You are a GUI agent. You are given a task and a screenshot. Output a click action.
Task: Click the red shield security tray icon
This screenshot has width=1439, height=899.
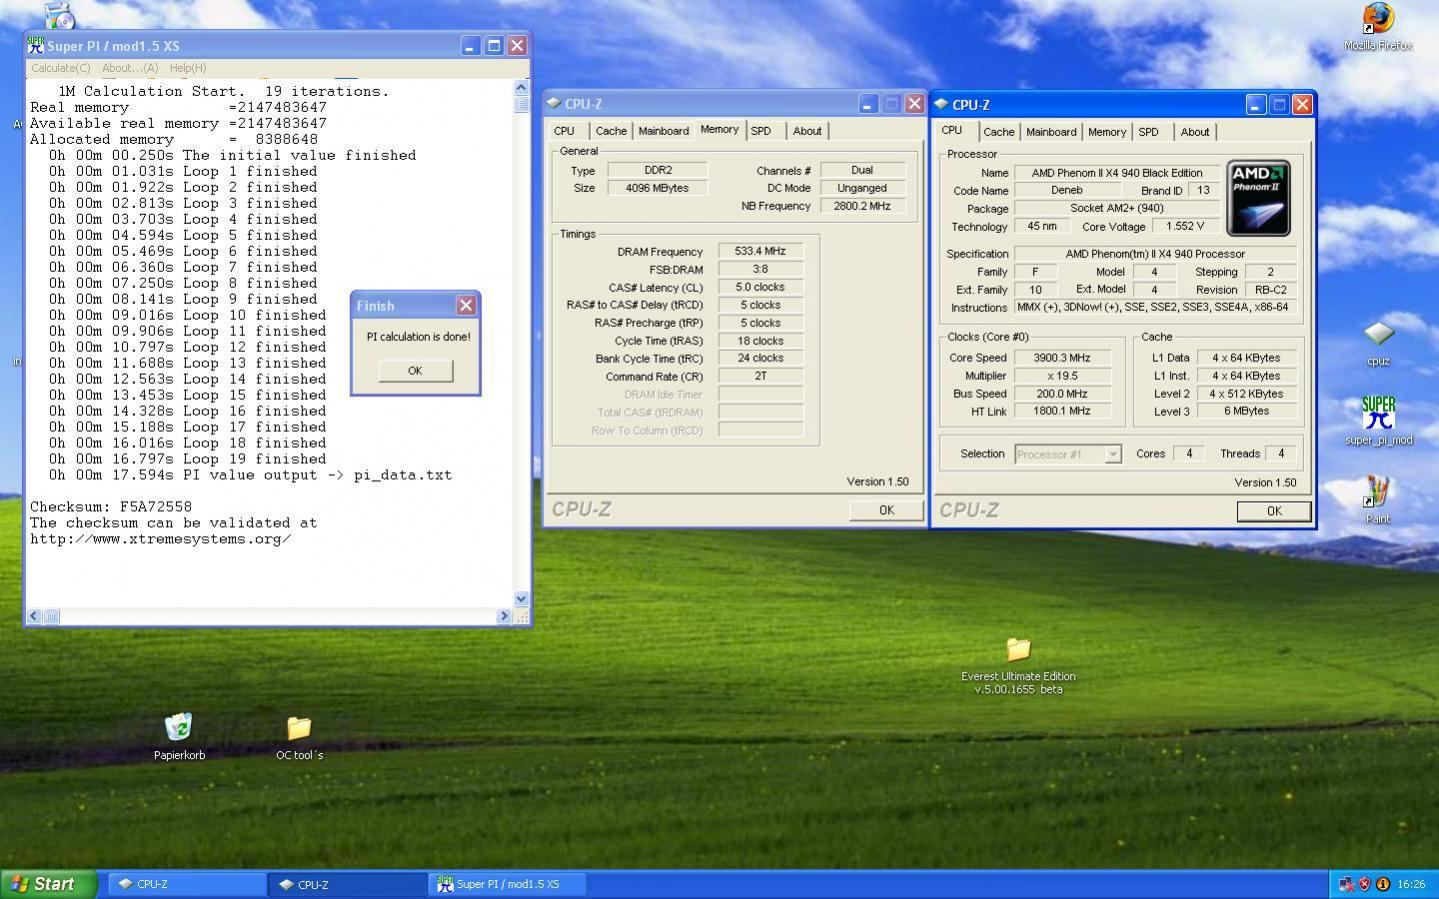point(1364,884)
